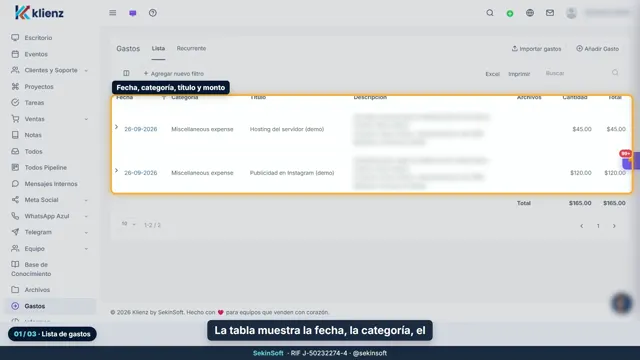Viewport: 640px width, 360px height.
Task: Go to next page arrow
Action: (614, 226)
